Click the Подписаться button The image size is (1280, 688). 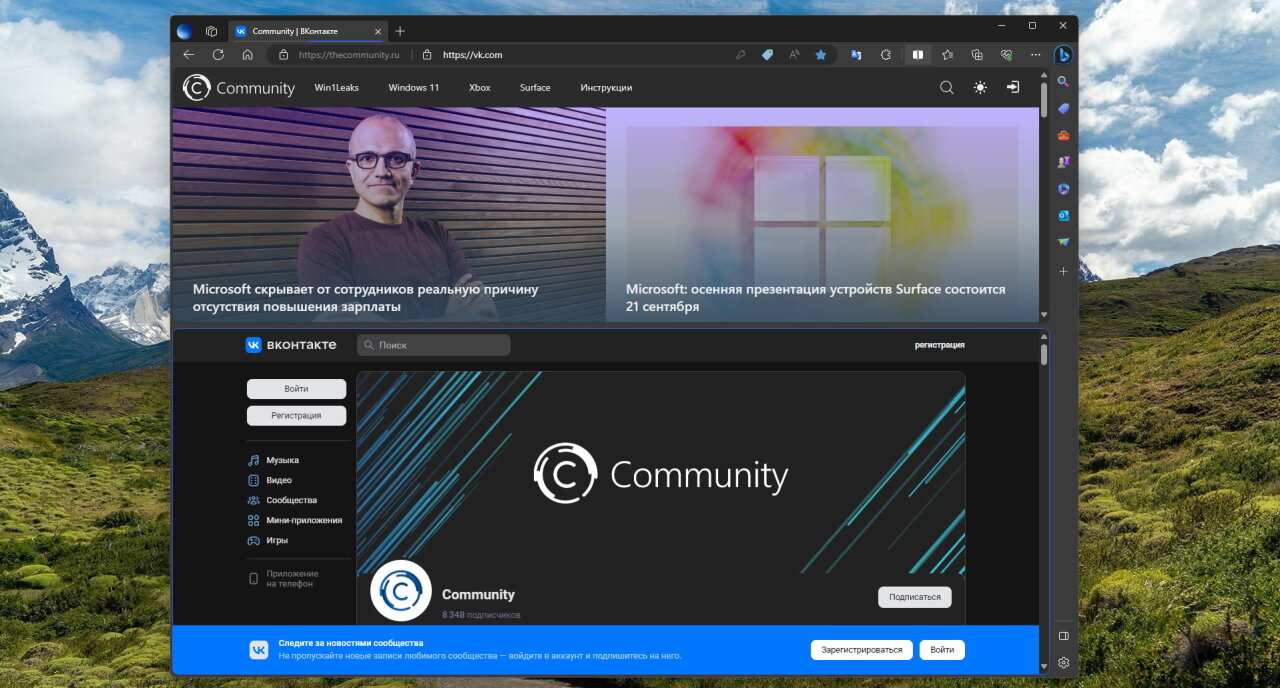pyautogui.click(x=915, y=597)
